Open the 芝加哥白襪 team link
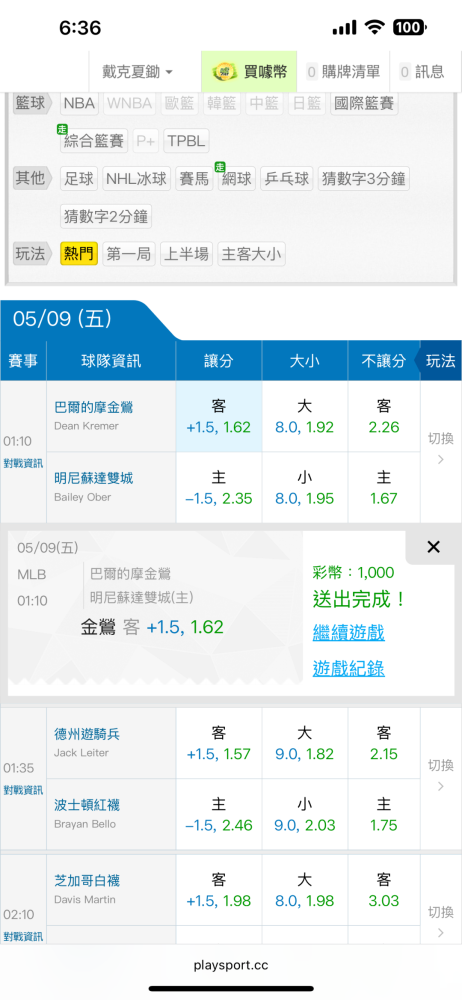Image resolution: width=462 pixels, height=1000 pixels. point(87,881)
